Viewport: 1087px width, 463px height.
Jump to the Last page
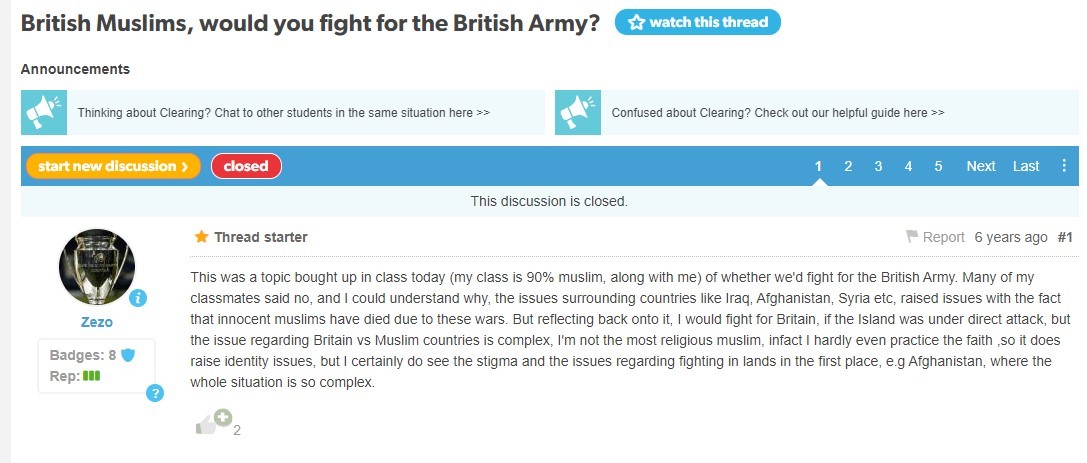coord(1026,166)
